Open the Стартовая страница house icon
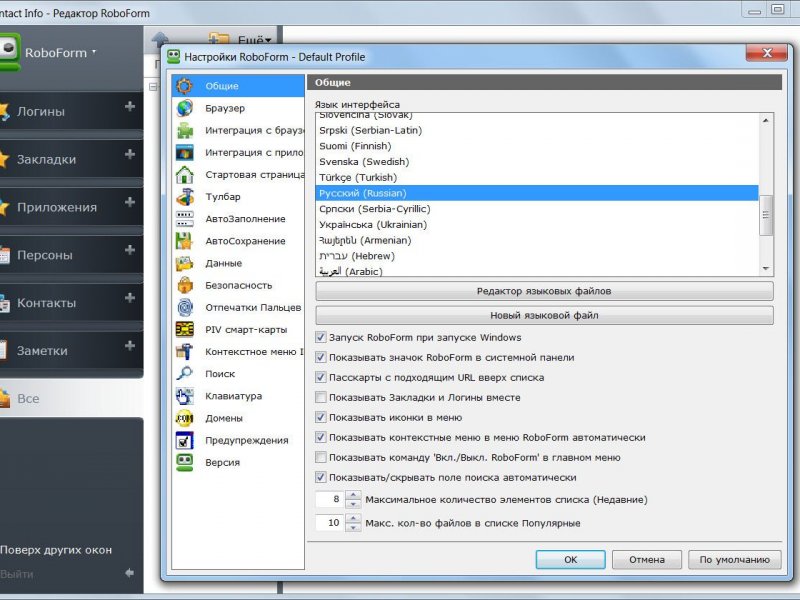This screenshot has height=600, width=800. click(x=185, y=174)
